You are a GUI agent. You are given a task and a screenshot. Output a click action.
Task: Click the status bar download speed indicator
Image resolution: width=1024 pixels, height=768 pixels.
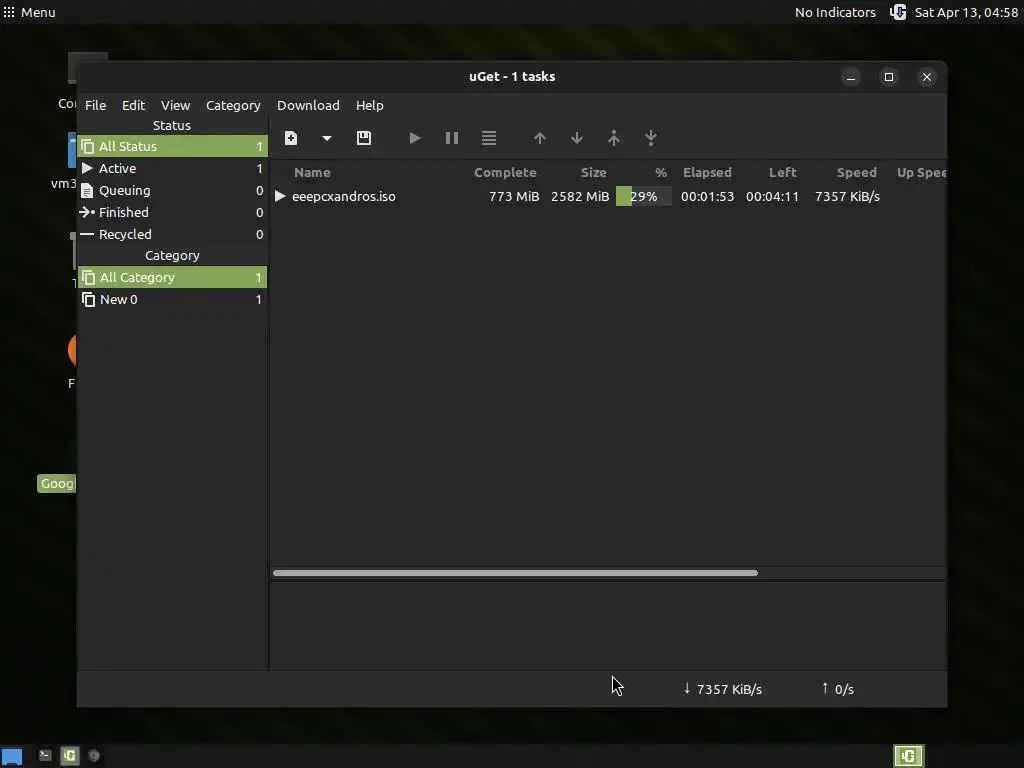click(722, 689)
